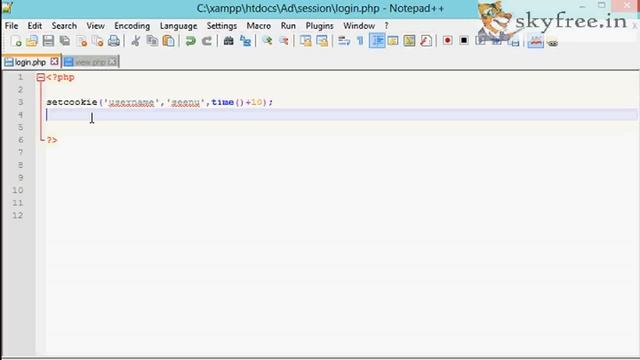
Task: Cut selection with scissors icon
Action: point(136,41)
